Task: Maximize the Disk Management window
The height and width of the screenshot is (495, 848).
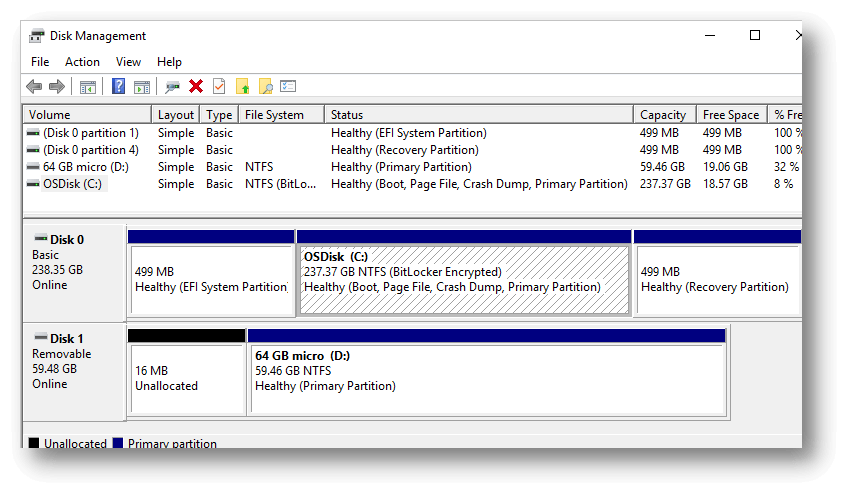Action: [x=755, y=36]
